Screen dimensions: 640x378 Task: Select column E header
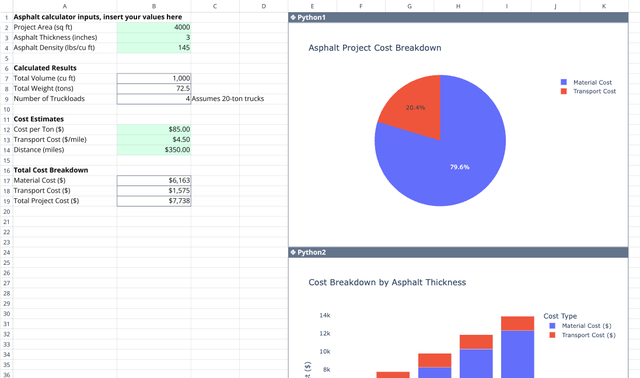pyautogui.click(x=312, y=6)
